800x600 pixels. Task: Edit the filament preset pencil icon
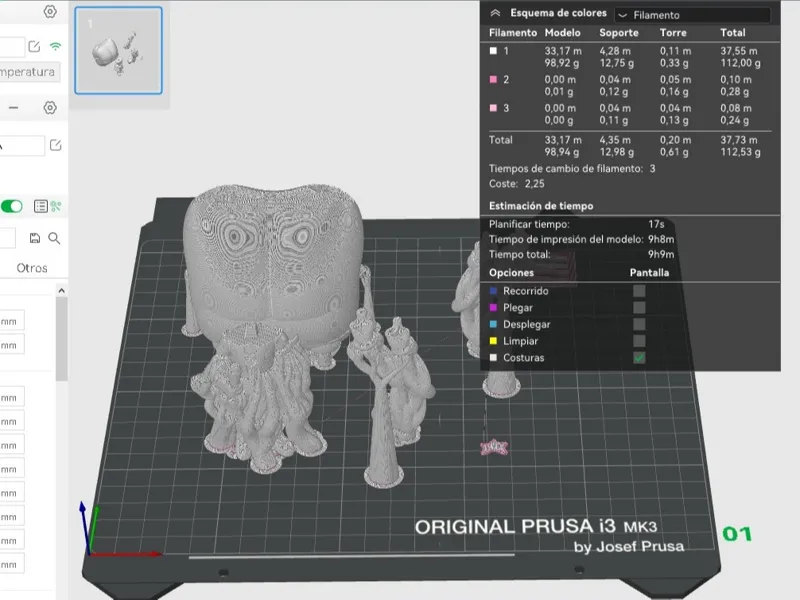click(x=56, y=145)
